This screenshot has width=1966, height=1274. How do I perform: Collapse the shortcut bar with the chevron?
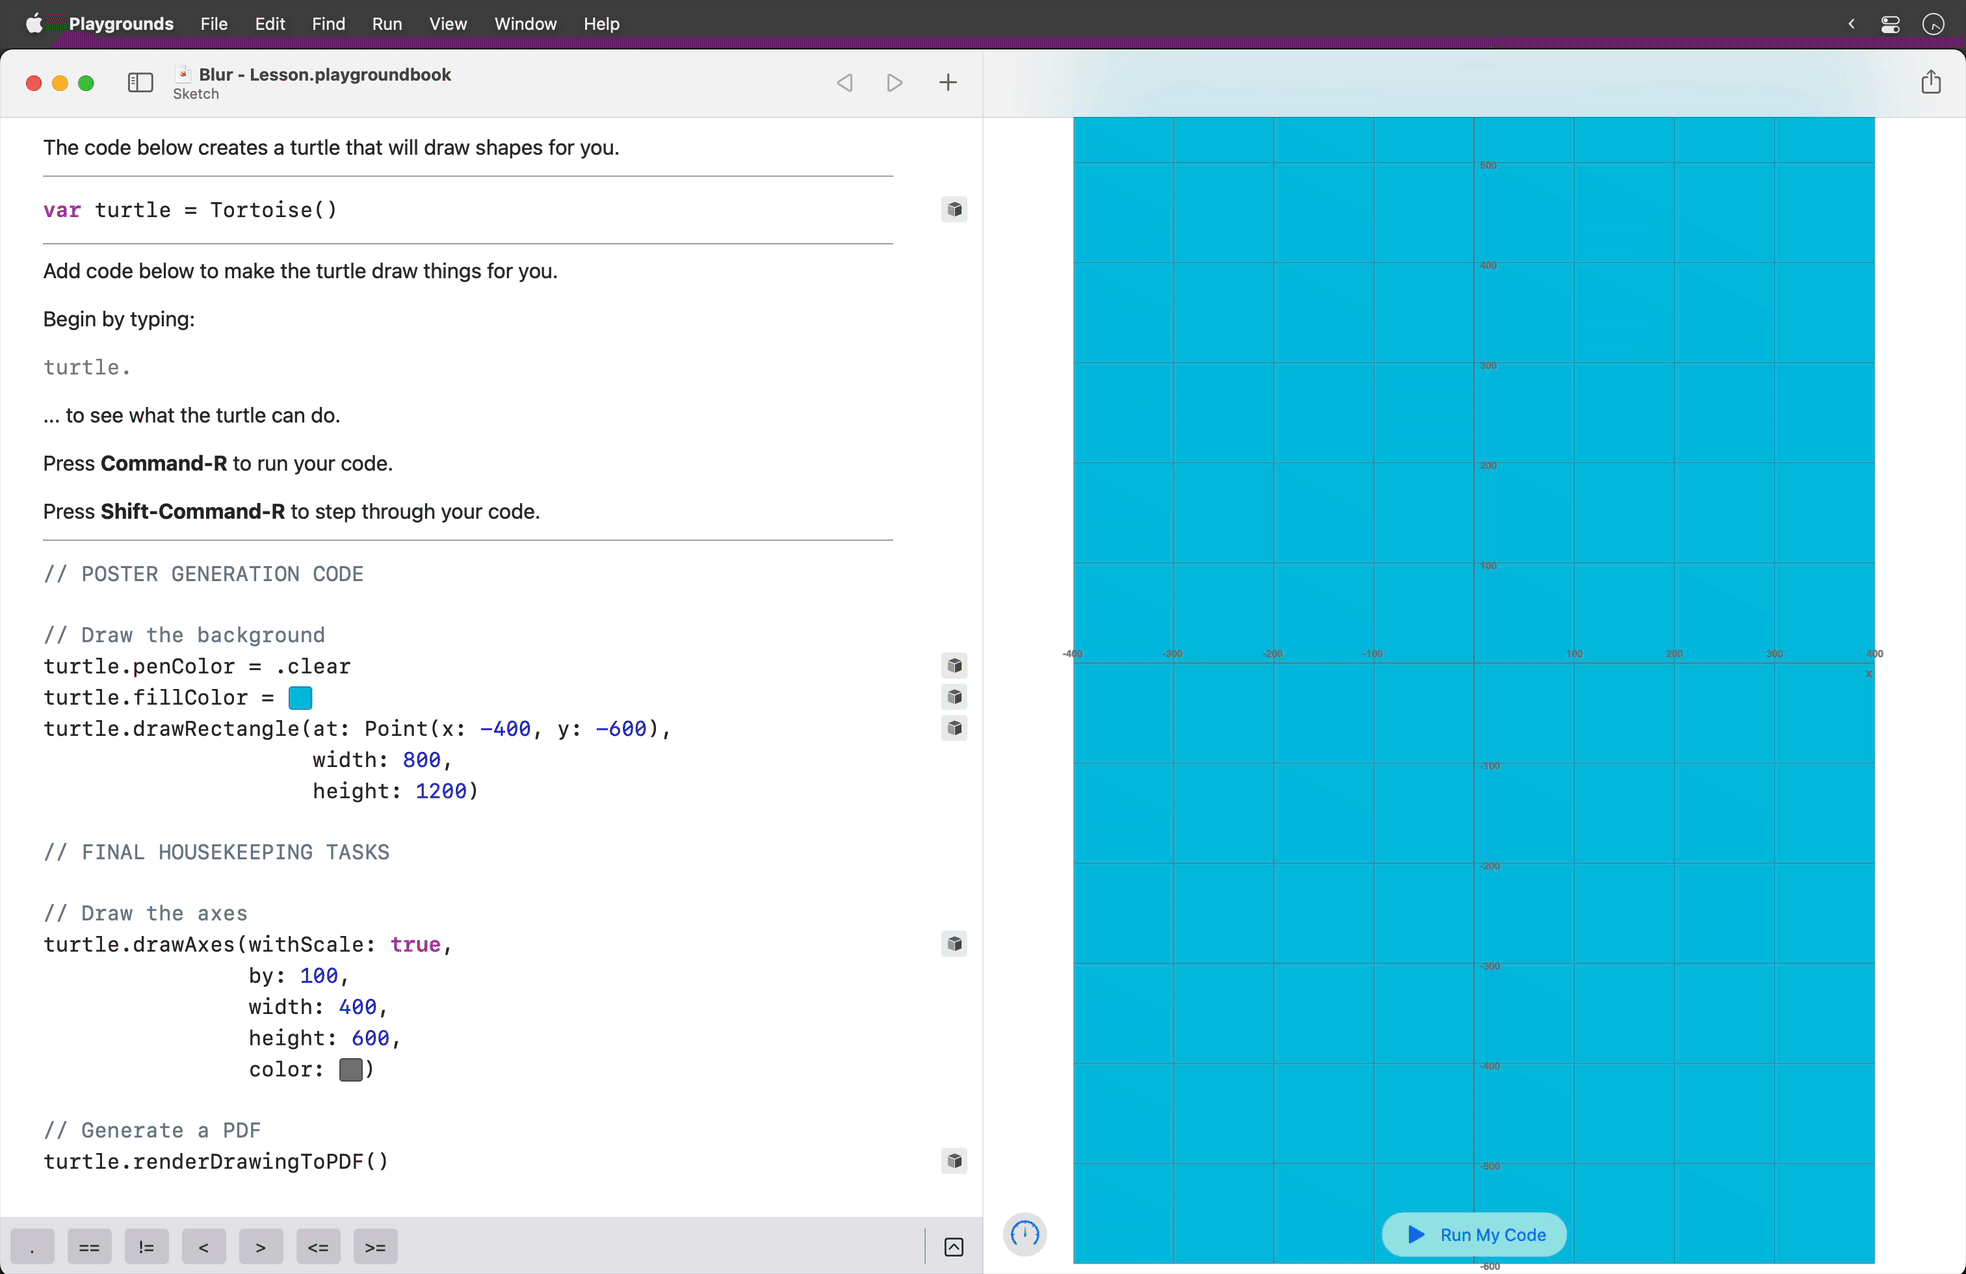tap(953, 1246)
